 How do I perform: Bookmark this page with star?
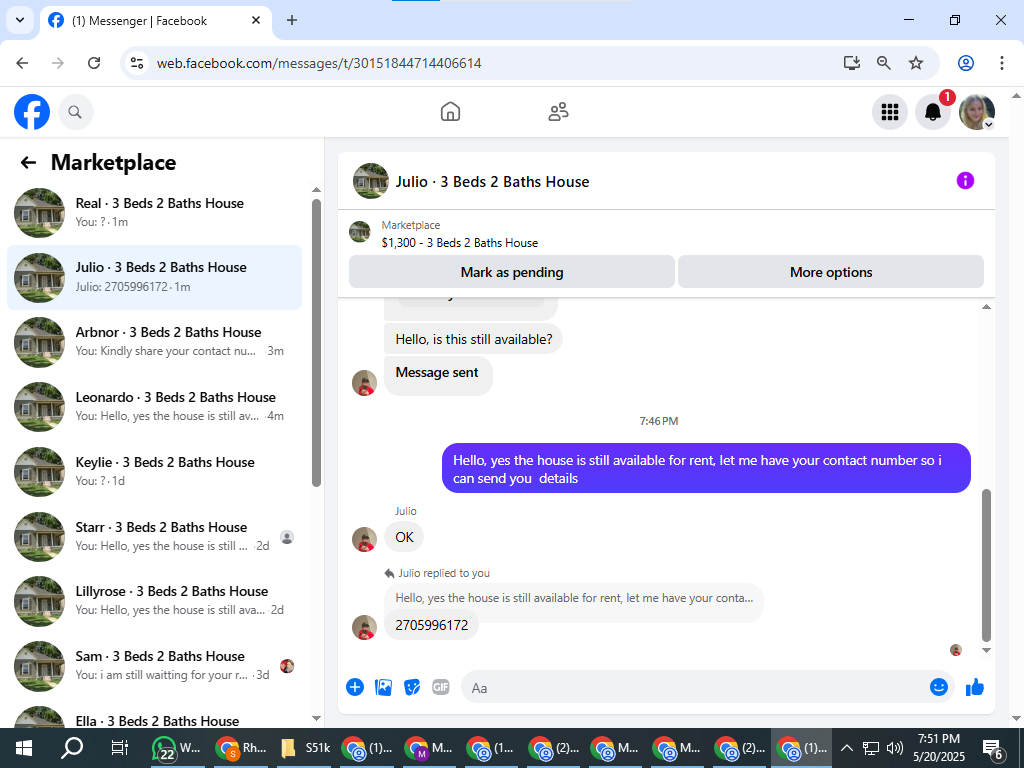click(x=916, y=63)
